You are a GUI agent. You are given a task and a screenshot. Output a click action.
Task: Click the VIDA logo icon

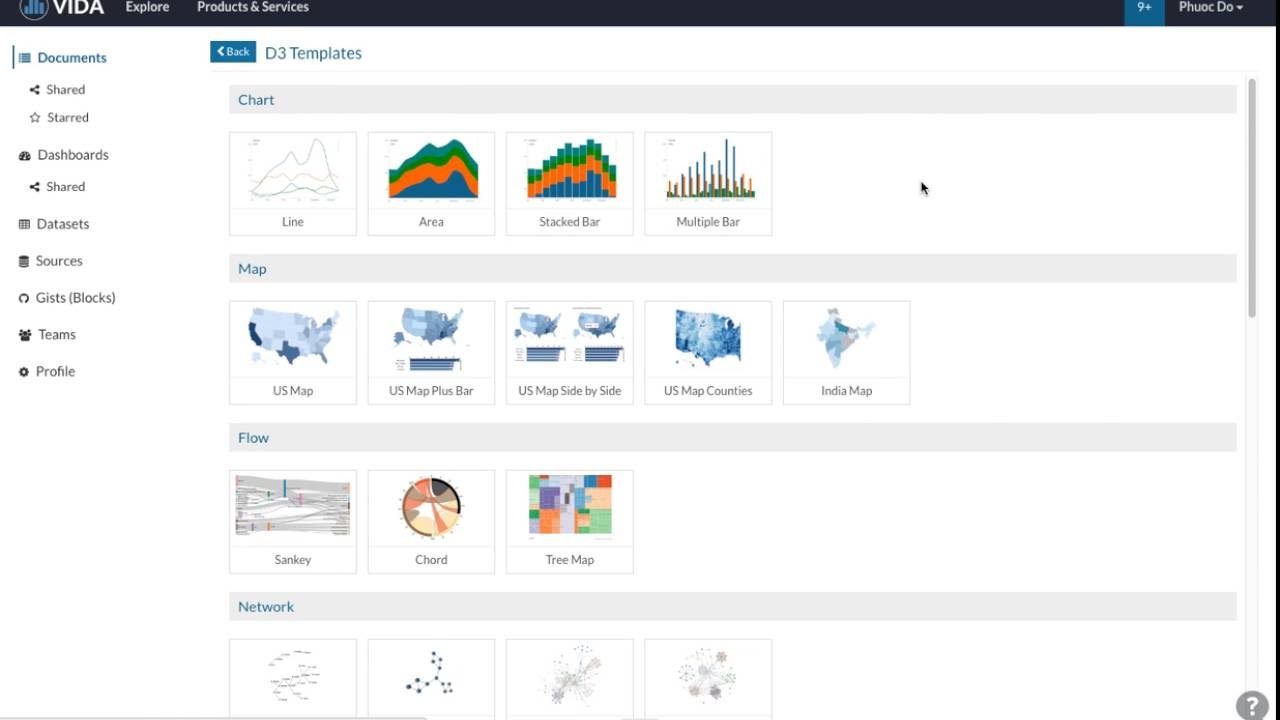click(34, 8)
